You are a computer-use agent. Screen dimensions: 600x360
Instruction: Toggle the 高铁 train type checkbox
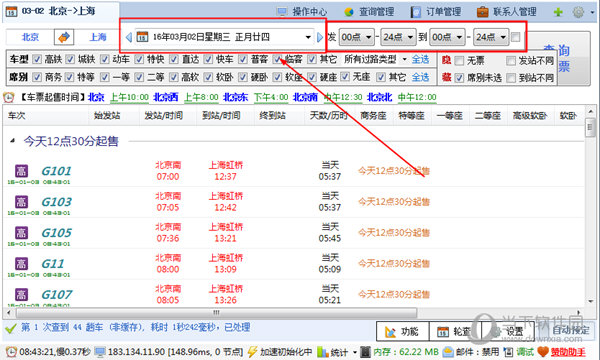tap(37, 59)
